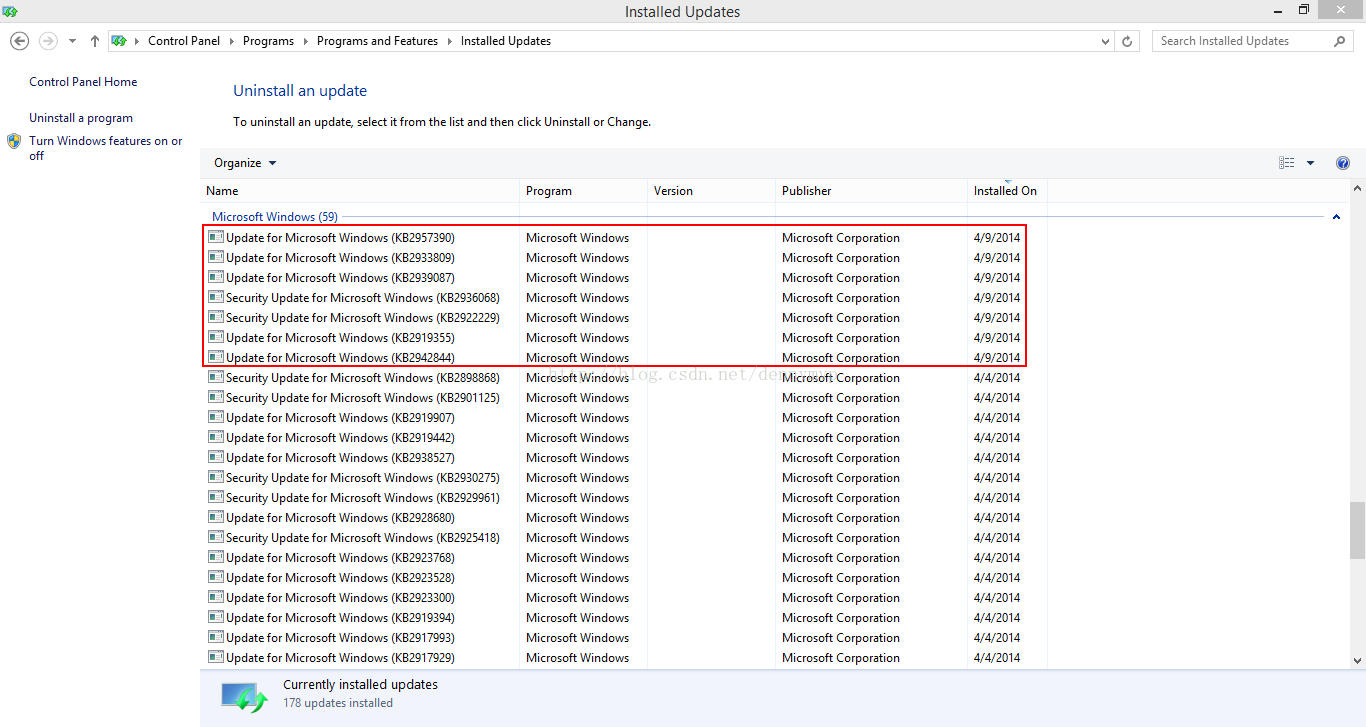Select Update for Microsoft Windows (KB2923300)
The width and height of the screenshot is (1366, 727).
tap(340, 598)
